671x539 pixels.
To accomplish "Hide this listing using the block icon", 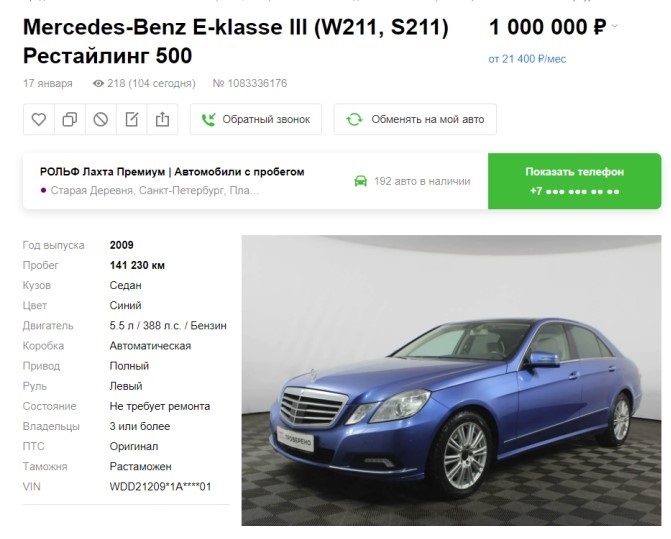I will [x=101, y=119].
